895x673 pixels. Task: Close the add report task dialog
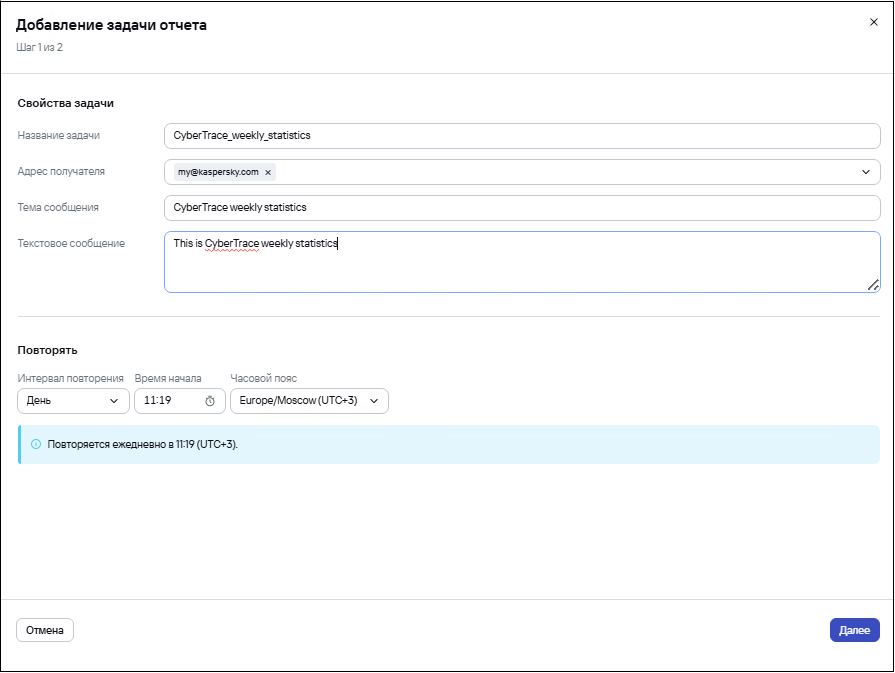[873, 22]
